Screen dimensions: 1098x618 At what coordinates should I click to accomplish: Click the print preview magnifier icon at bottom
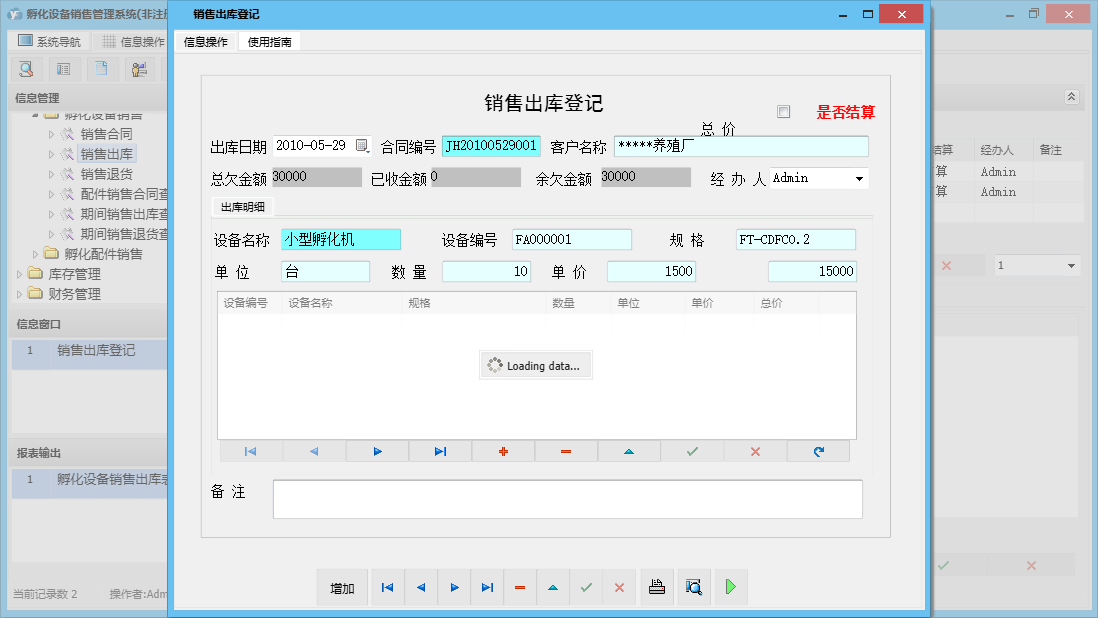[x=693, y=587]
